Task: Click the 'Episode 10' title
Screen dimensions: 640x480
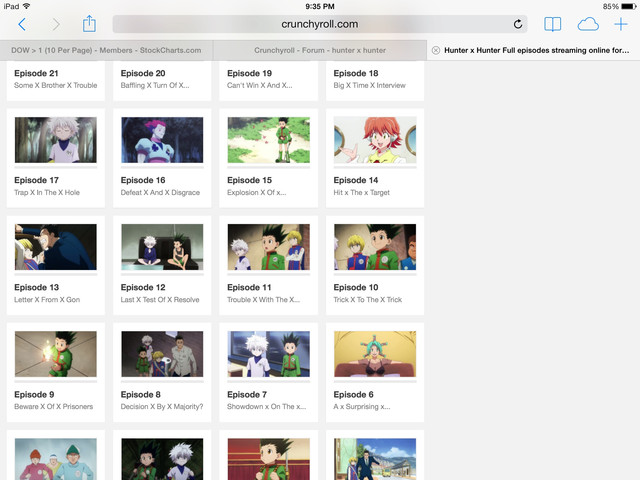Action: tap(356, 287)
